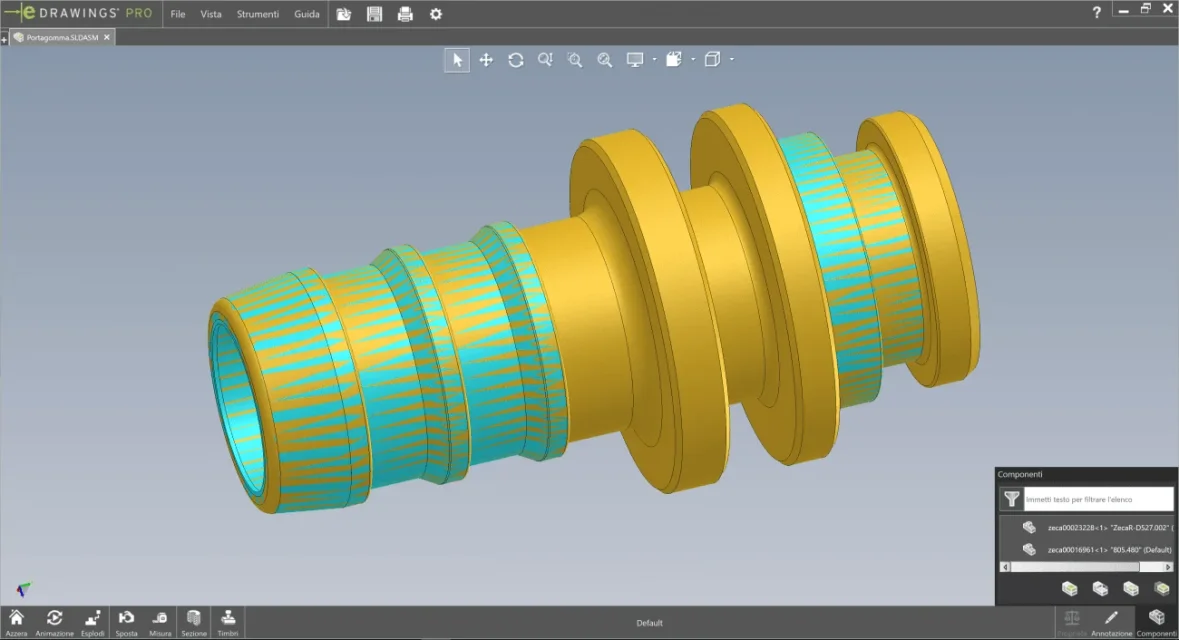Expand the view orientation cube dropdown arrow
This screenshot has width=1179, height=640.
click(732, 59)
